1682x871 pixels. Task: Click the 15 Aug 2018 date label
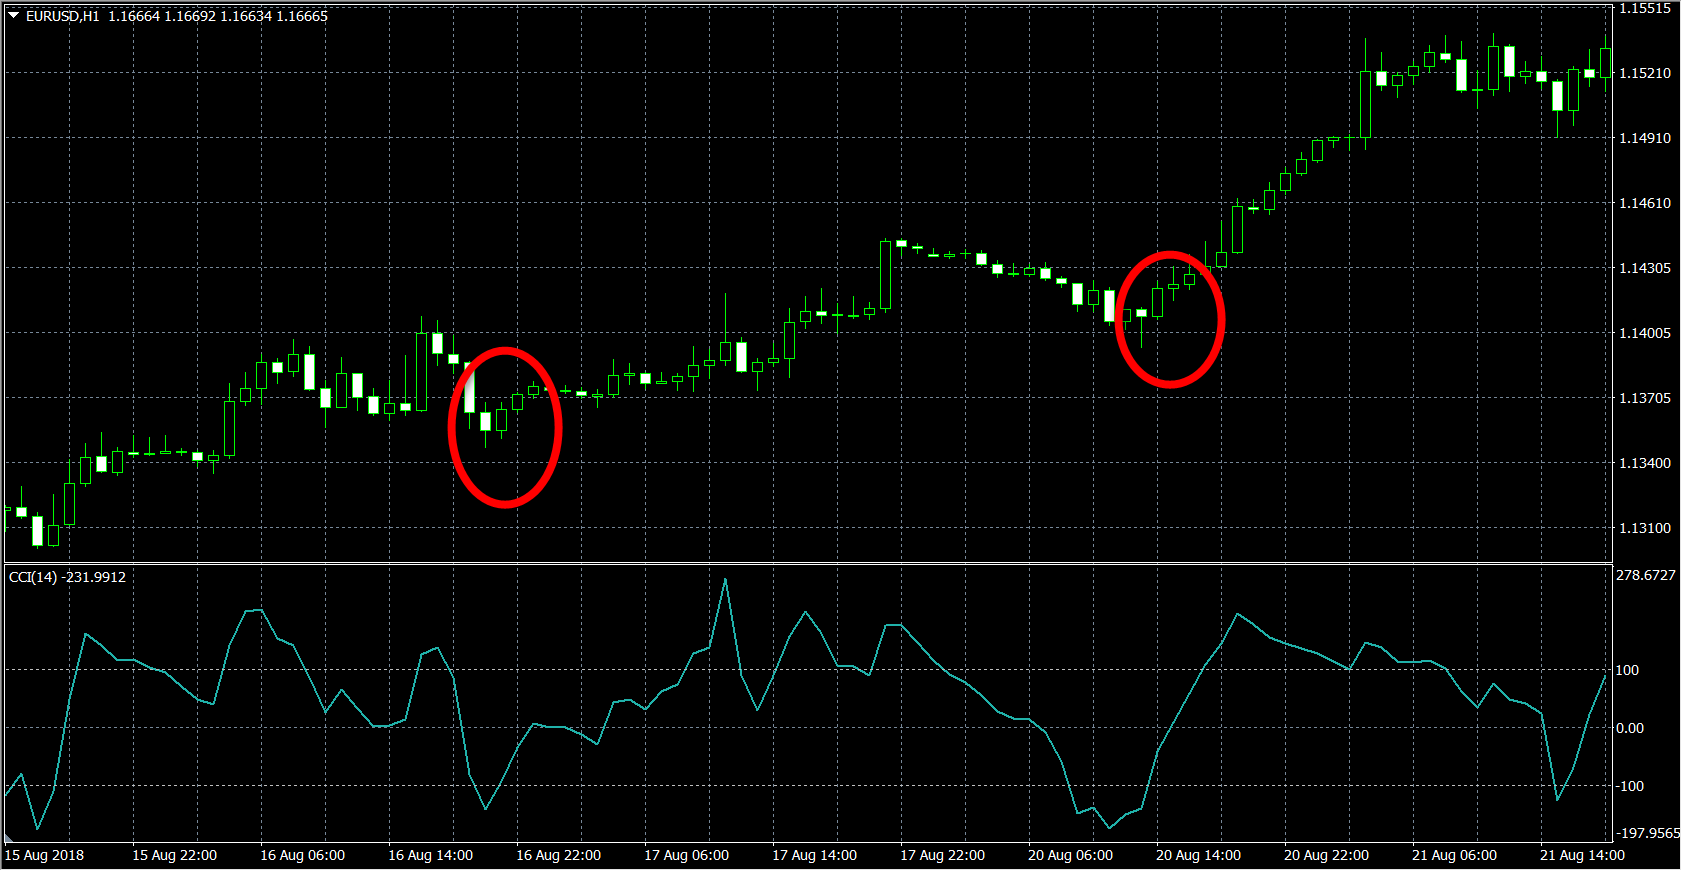[x=45, y=855]
